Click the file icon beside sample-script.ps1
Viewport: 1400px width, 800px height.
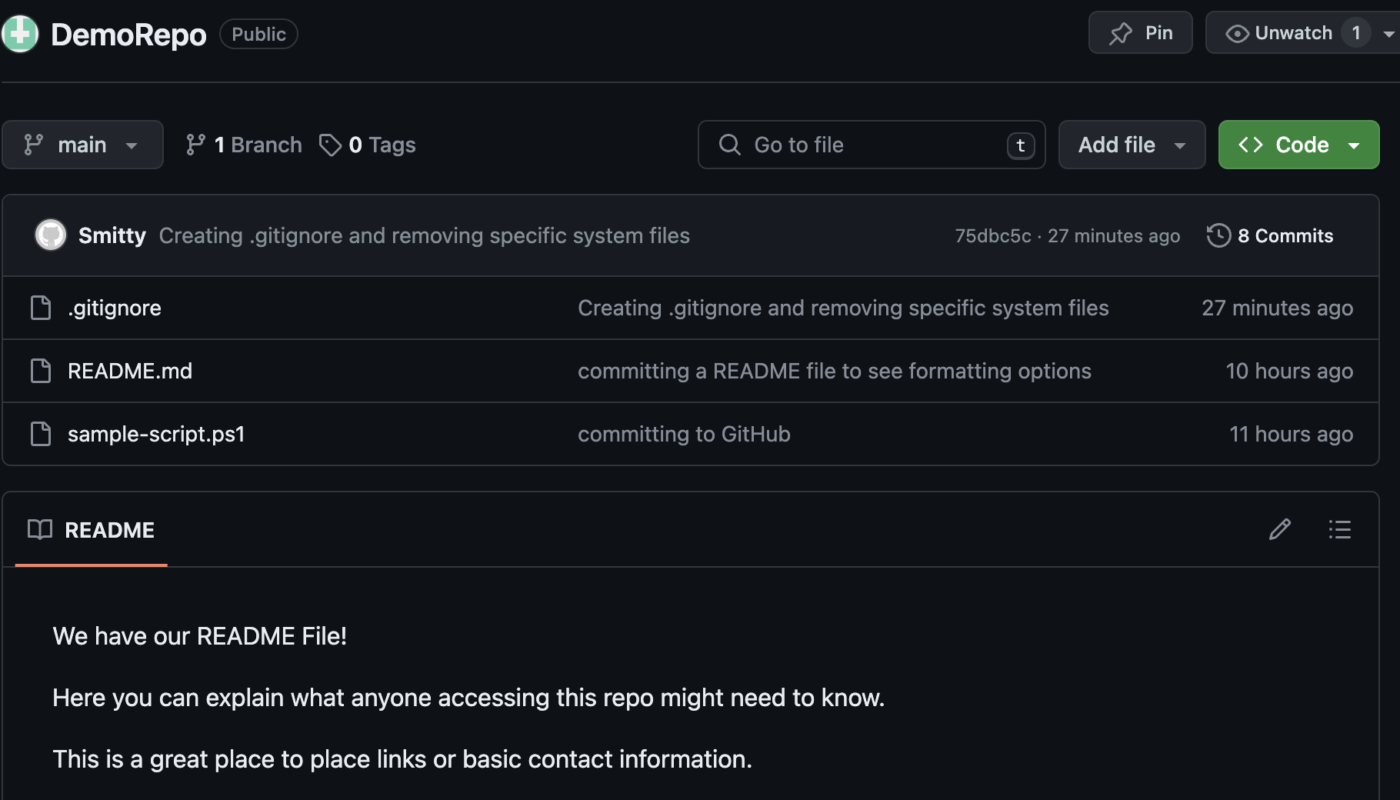tap(40, 434)
